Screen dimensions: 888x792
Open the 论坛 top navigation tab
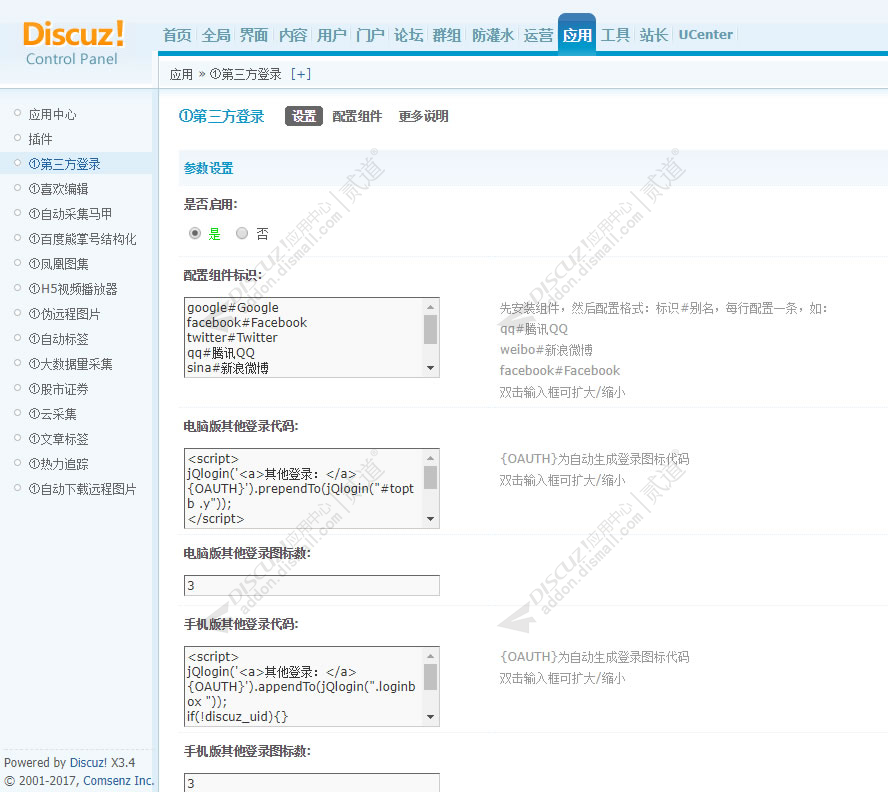408,35
